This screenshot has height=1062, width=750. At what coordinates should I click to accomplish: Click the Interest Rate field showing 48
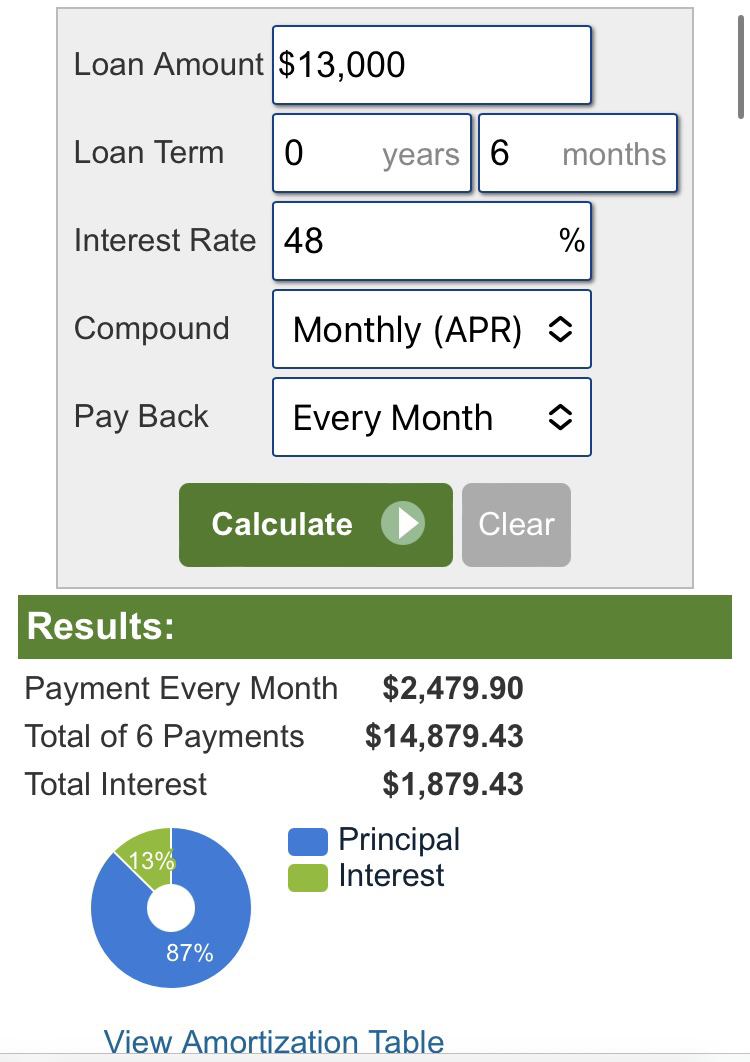pyautogui.click(x=432, y=241)
